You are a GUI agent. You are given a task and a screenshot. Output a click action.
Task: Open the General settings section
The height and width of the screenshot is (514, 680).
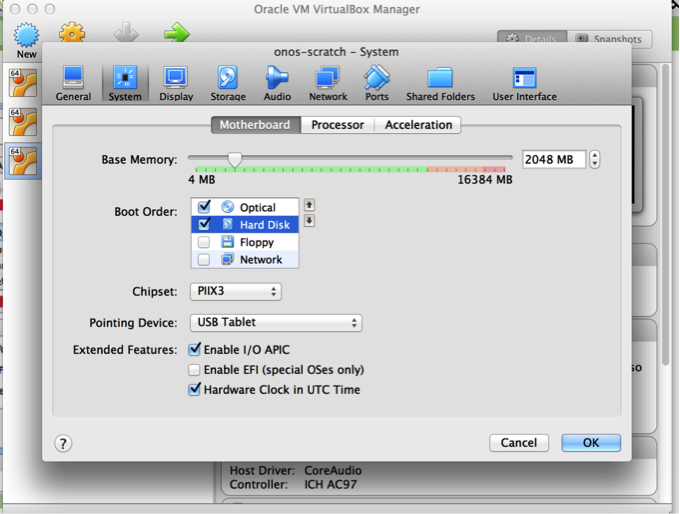pos(73,83)
